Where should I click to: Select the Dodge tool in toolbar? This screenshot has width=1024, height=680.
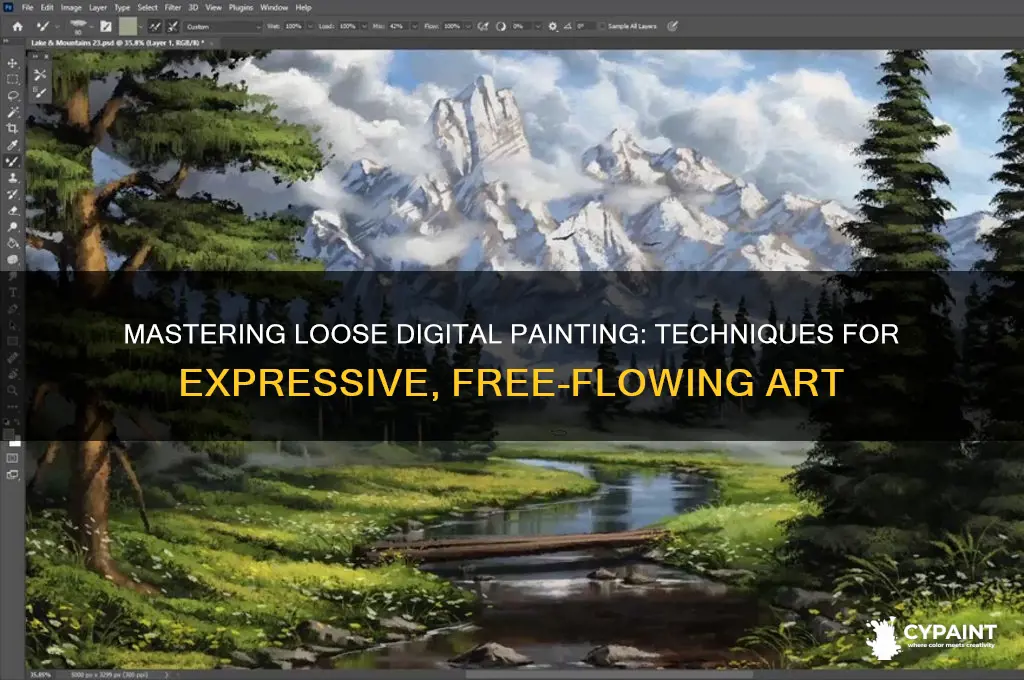coord(12,227)
